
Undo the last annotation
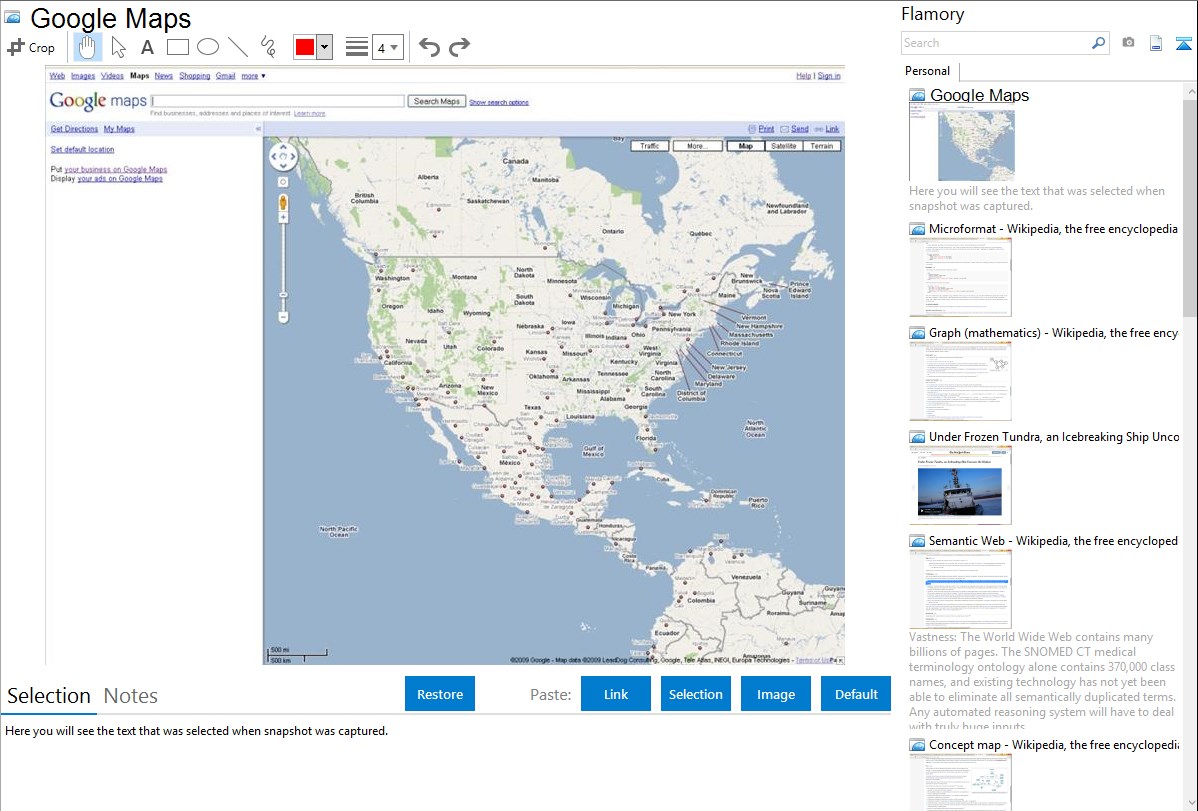tap(429, 47)
